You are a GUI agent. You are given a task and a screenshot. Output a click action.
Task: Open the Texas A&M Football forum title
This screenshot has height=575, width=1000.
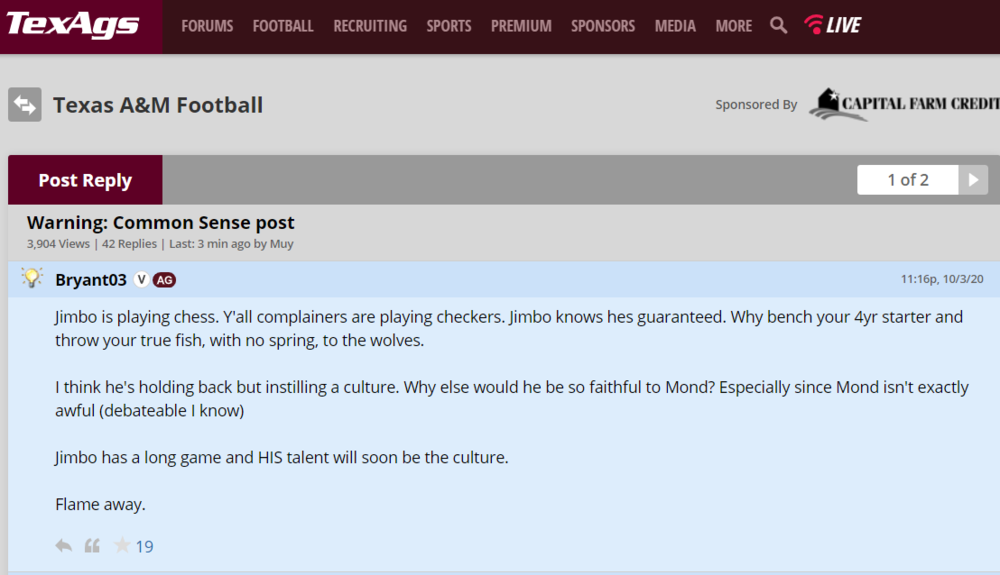pos(158,105)
